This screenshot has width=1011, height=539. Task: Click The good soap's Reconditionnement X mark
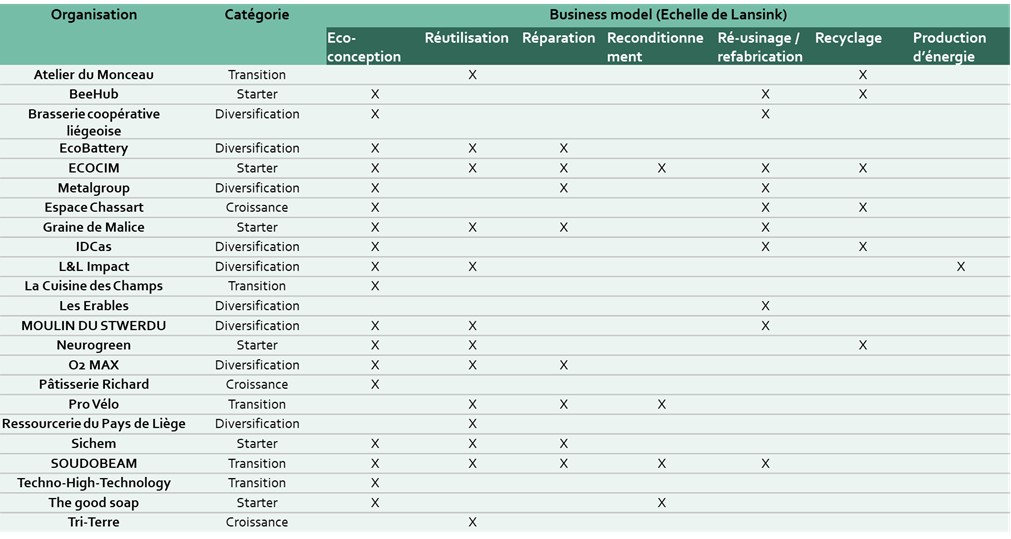tap(662, 503)
